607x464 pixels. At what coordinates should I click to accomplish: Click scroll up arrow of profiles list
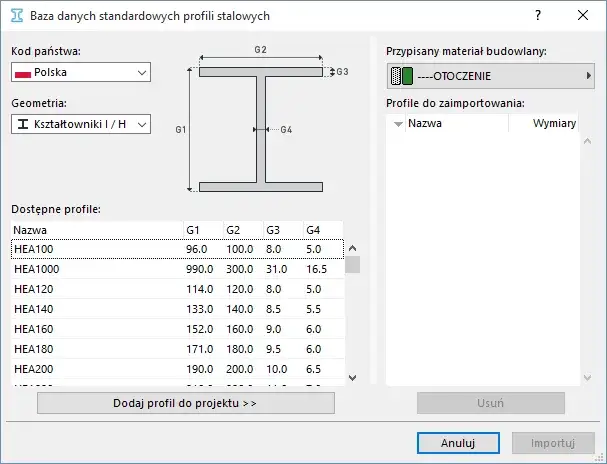click(352, 249)
